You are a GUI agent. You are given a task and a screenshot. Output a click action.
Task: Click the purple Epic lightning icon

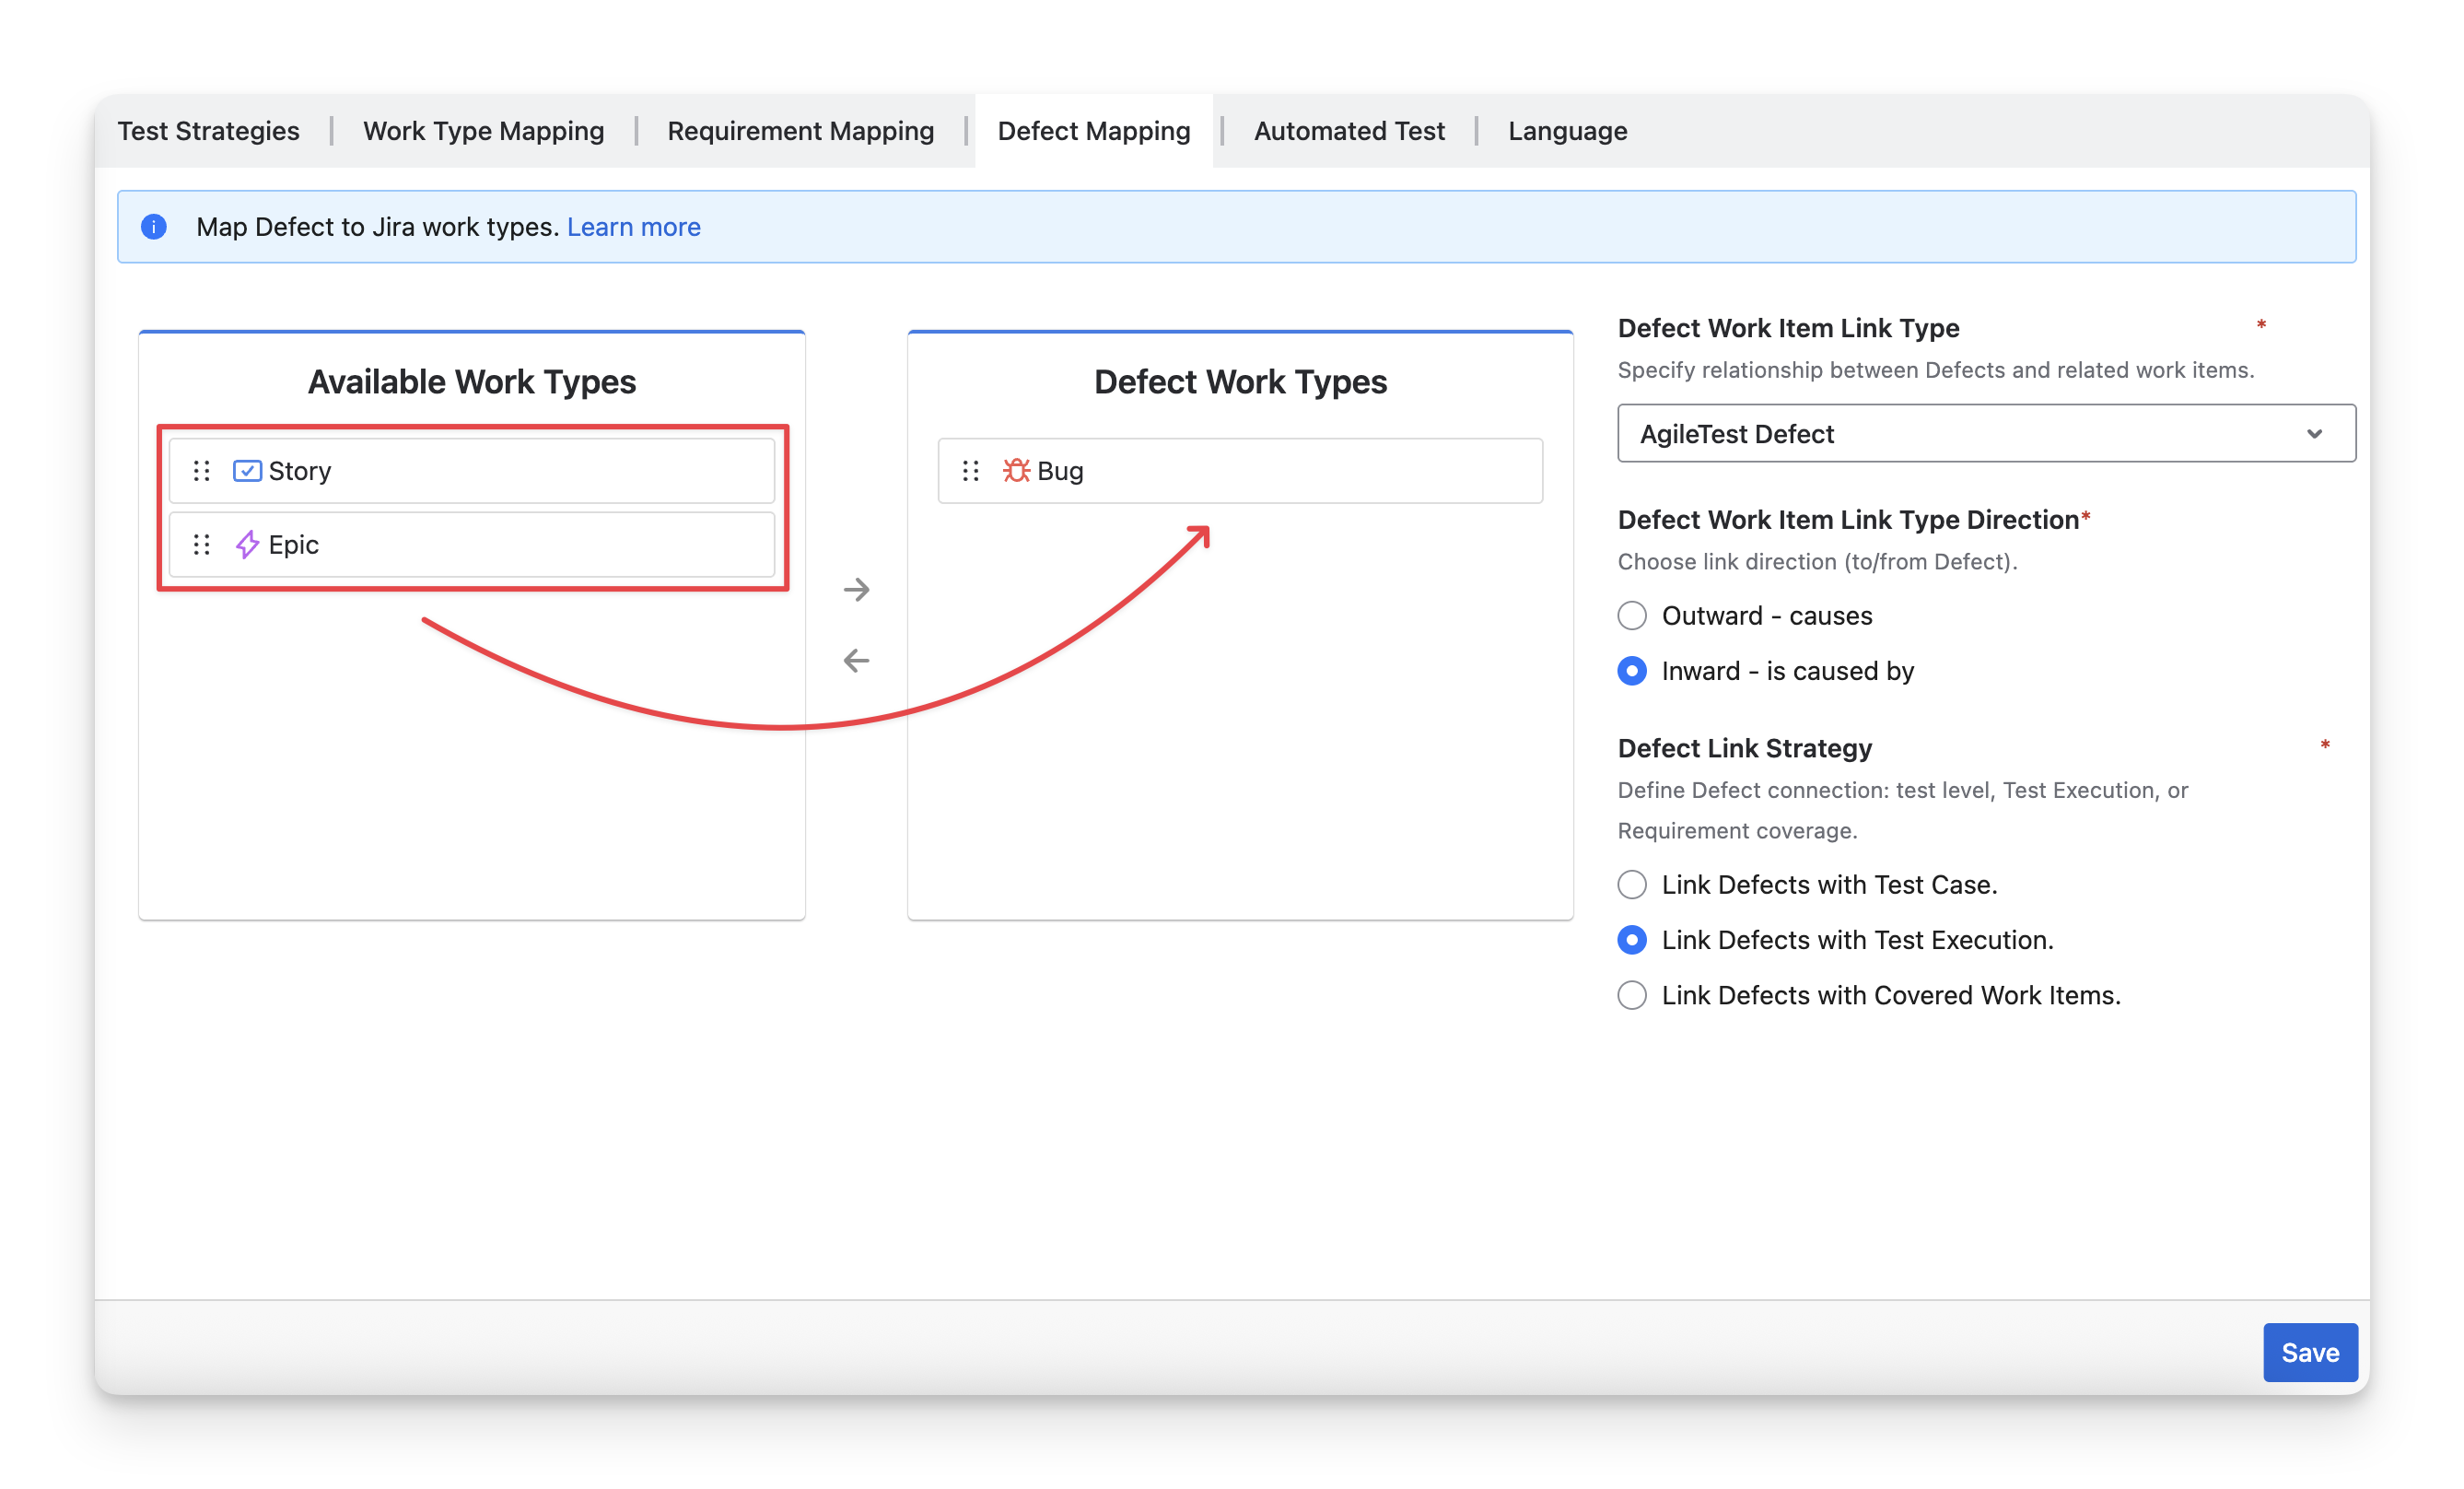(x=247, y=545)
